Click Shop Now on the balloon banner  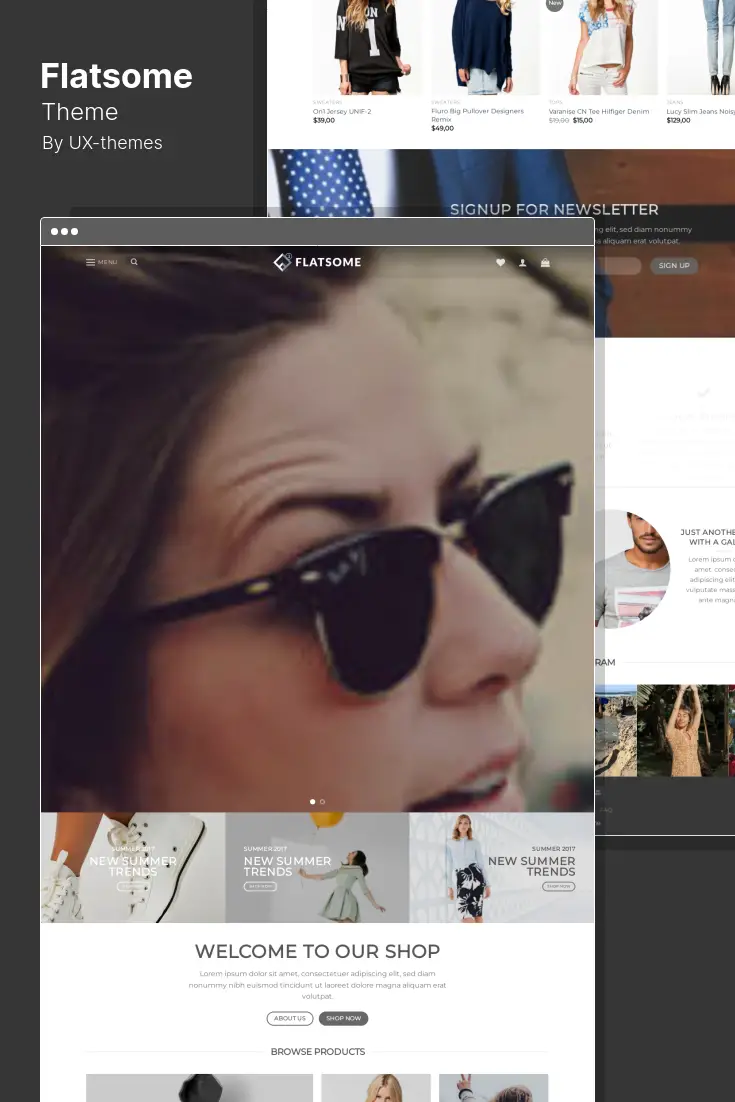pos(259,886)
